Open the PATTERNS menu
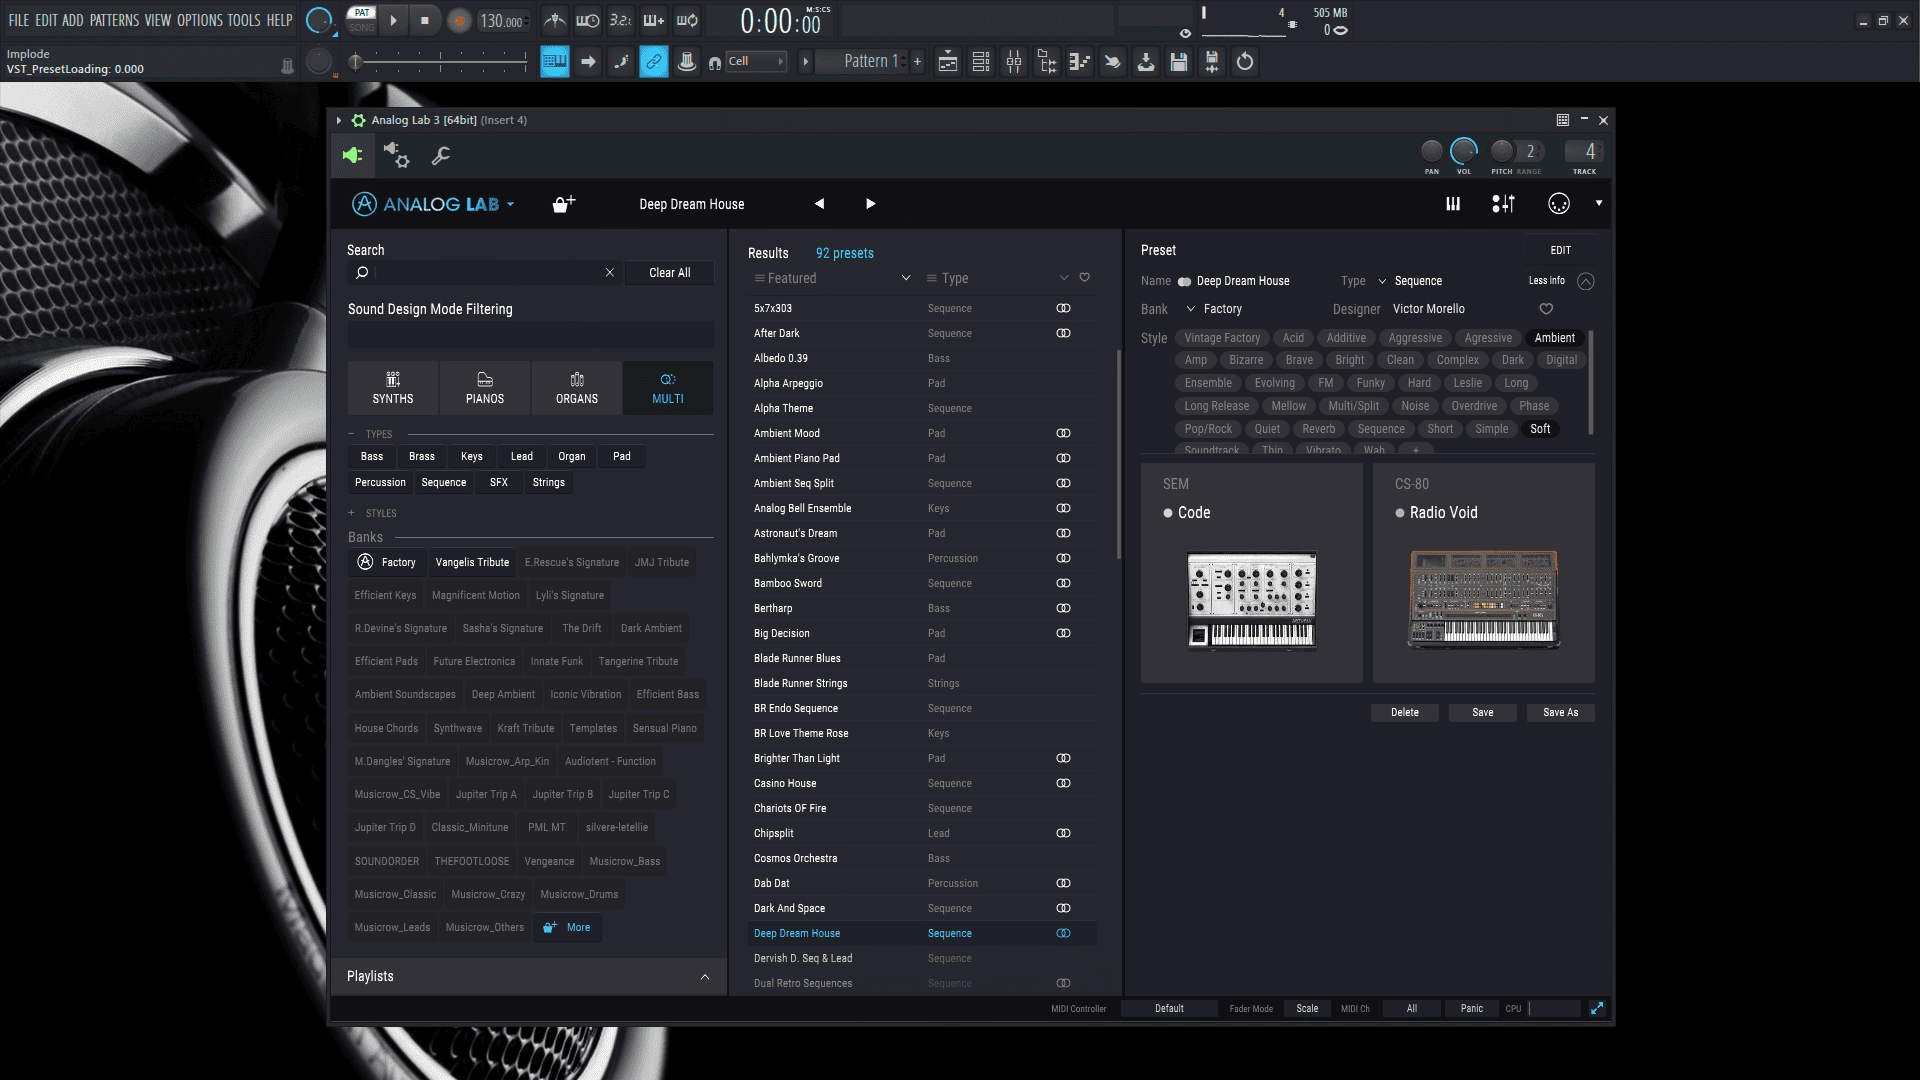The width and height of the screenshot is (1920, 1080). click(x=115, y=20)
